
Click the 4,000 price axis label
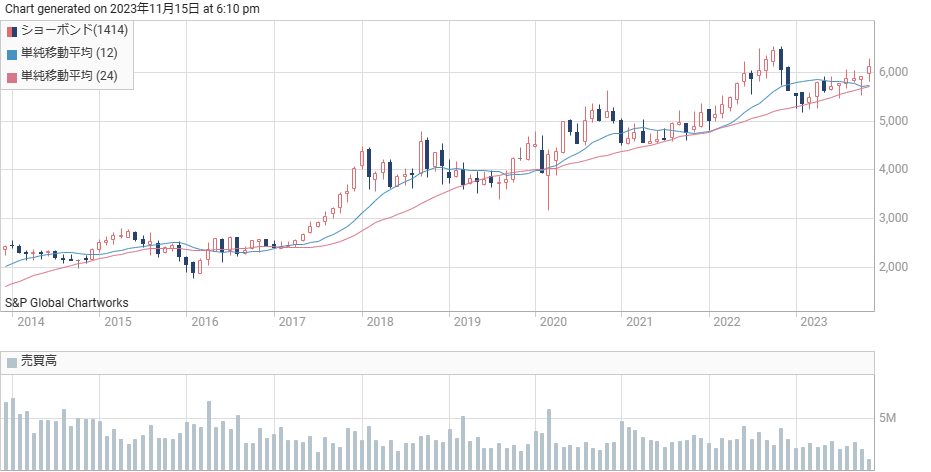click(x=894, y=169)
